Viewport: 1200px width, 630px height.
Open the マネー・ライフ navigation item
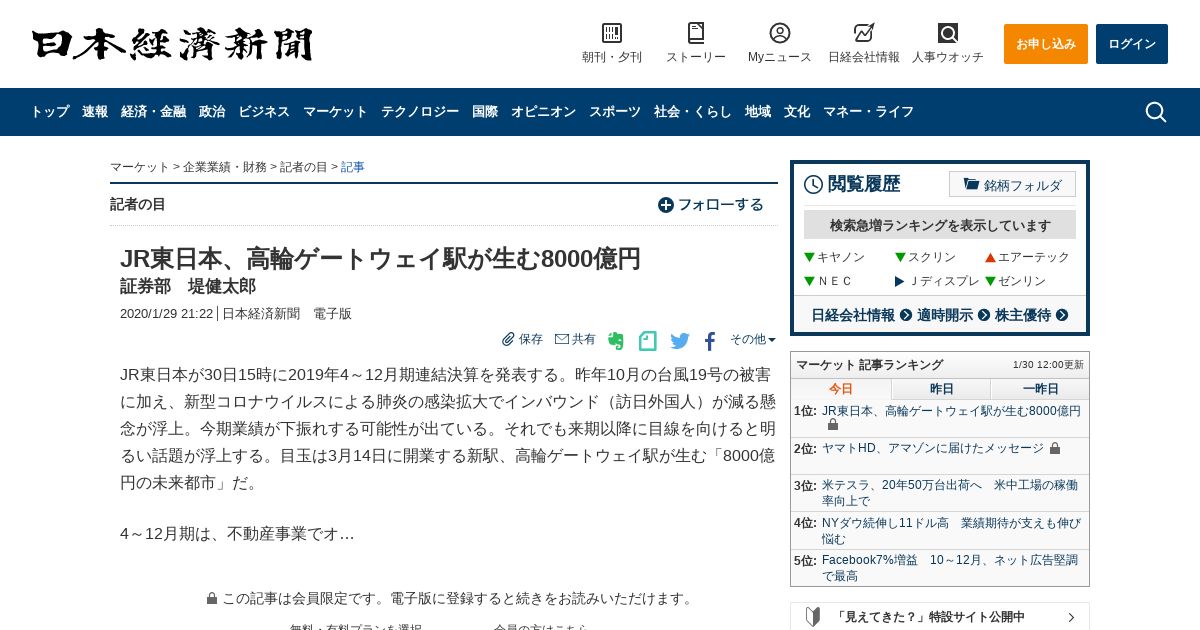(868, 112)
